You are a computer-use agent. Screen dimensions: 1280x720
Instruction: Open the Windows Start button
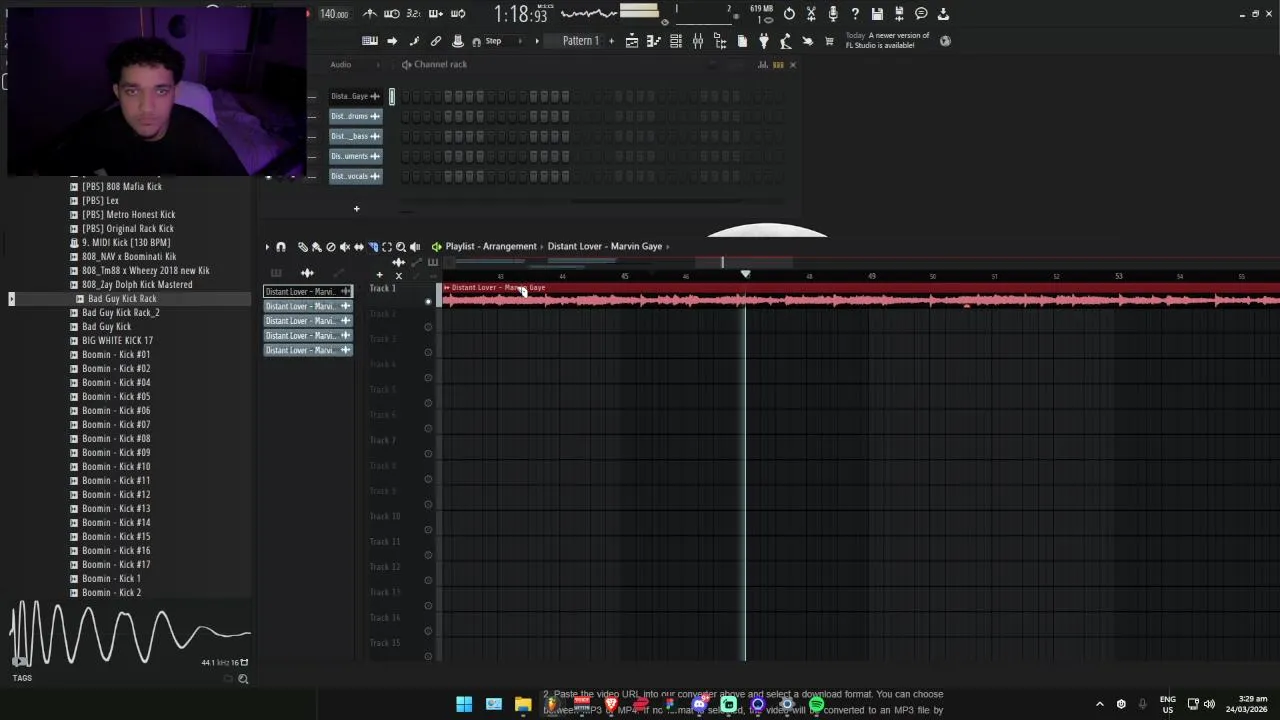(x=464, y=704)
